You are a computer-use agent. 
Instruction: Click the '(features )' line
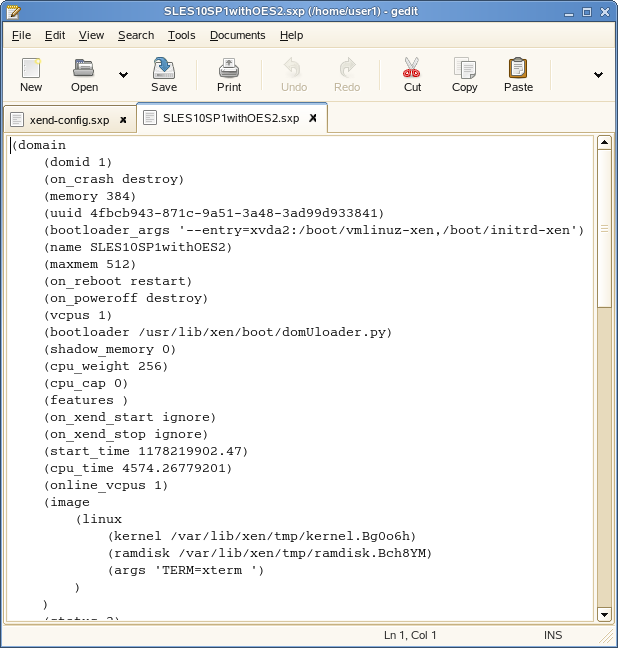[x=86, y=400]
